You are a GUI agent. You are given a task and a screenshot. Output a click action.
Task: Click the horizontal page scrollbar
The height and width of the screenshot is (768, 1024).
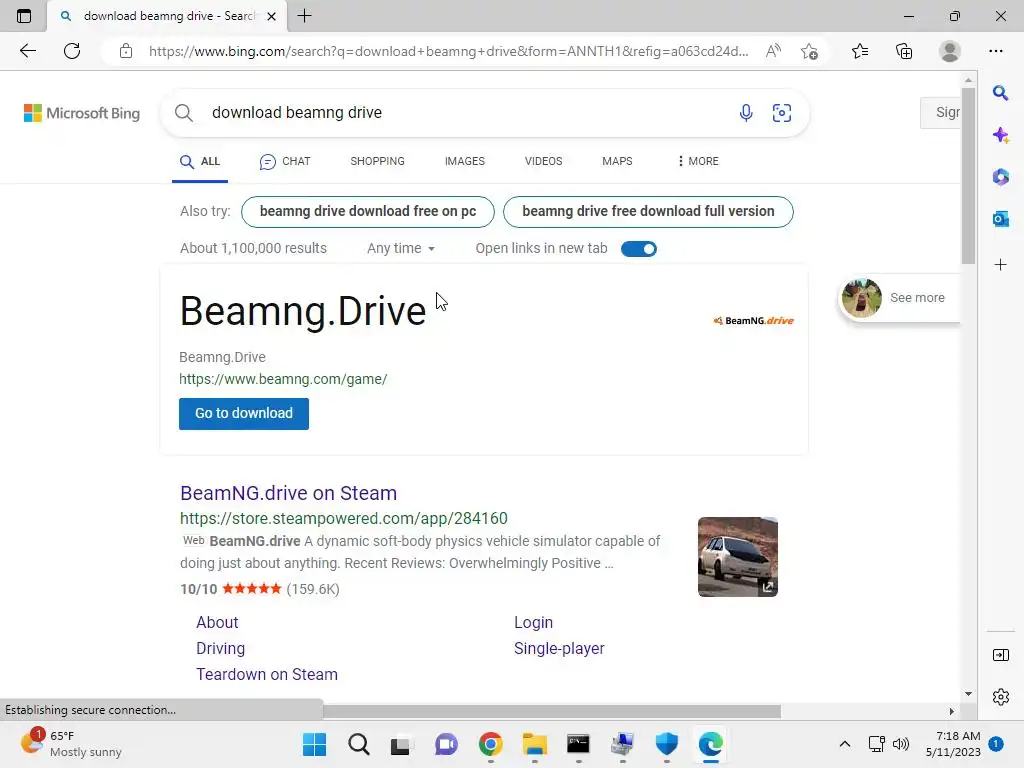pyautogui.click(x=552, y=711)
